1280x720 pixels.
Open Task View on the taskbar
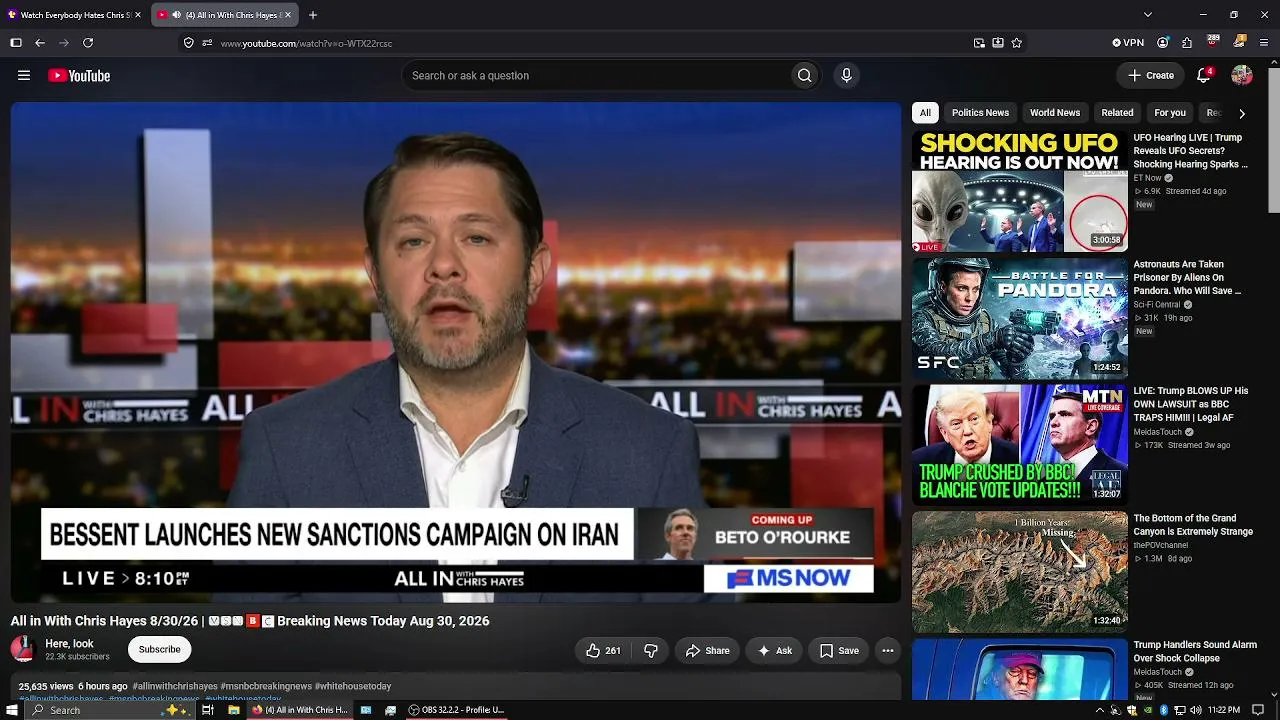click(208, 710)
